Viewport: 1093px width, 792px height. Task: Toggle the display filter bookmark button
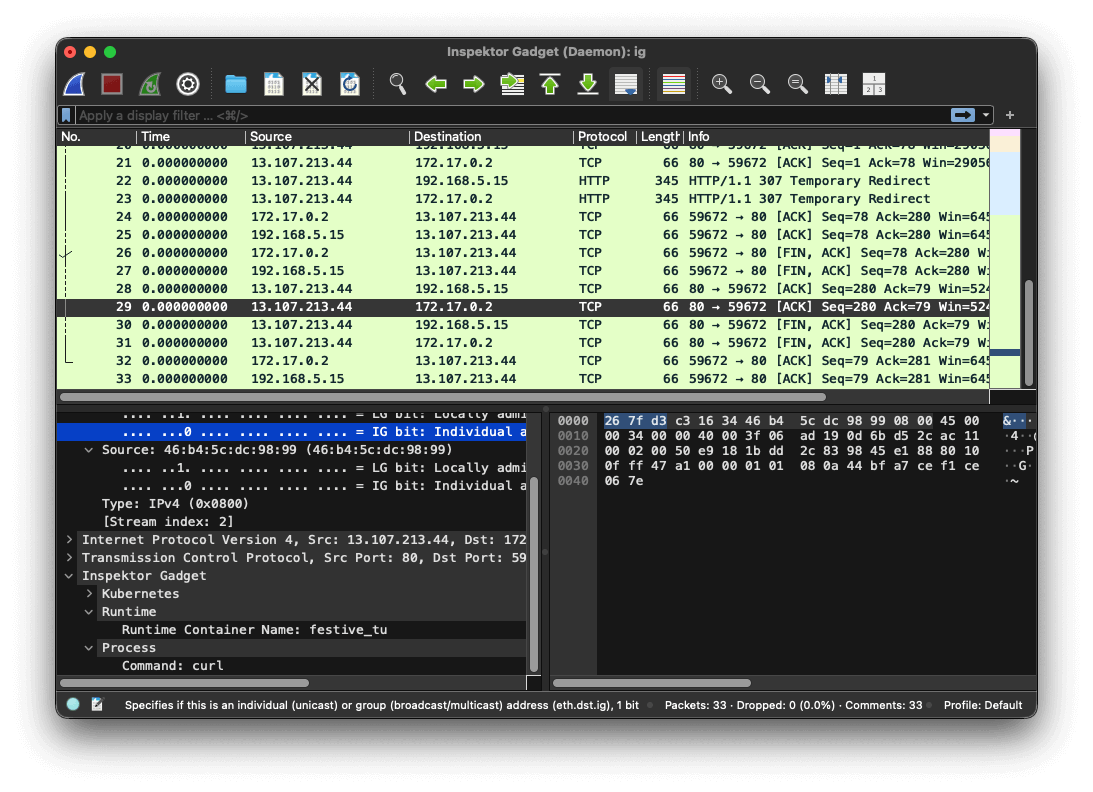point(67,115)
